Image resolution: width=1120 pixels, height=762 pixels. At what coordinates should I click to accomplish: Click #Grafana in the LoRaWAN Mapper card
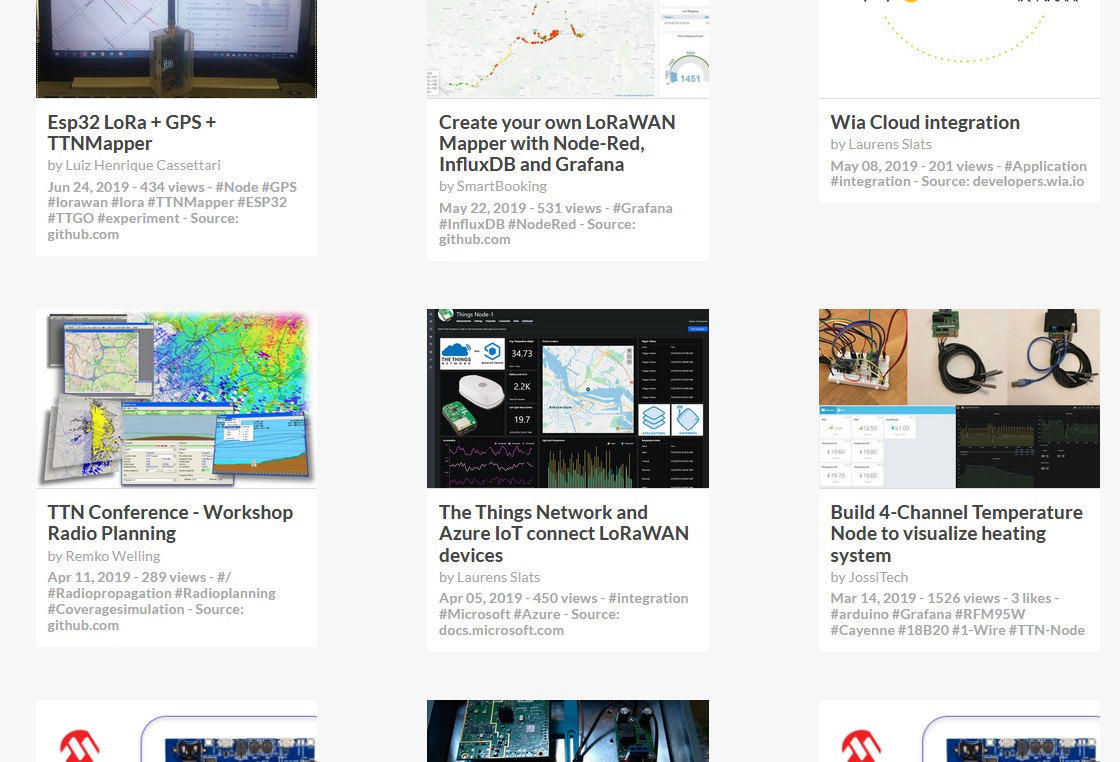click(642, 208)
